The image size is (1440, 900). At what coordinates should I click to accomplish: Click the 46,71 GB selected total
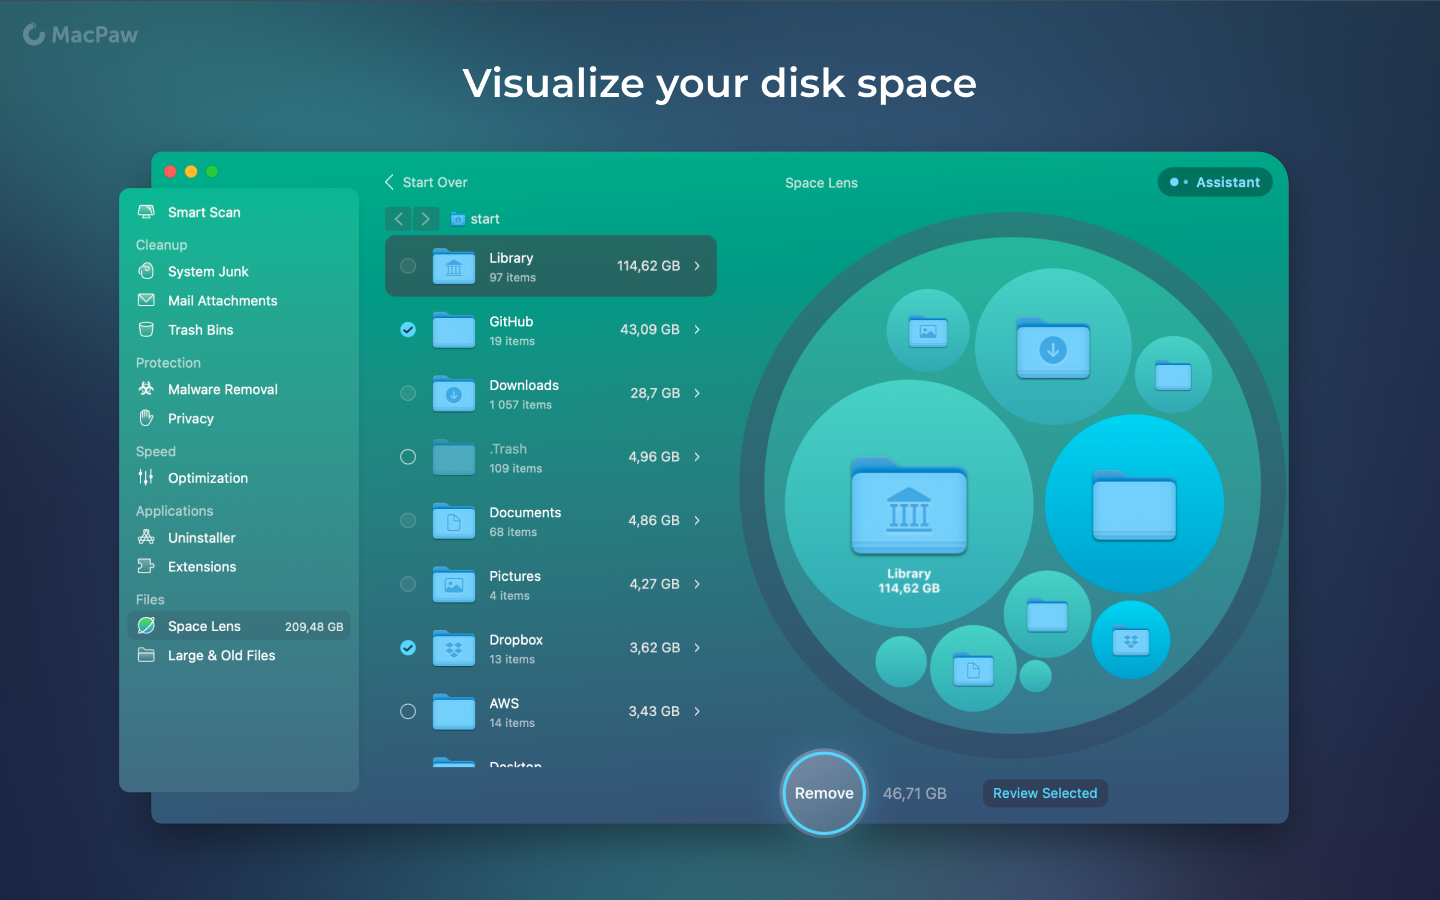click(914, 793)
